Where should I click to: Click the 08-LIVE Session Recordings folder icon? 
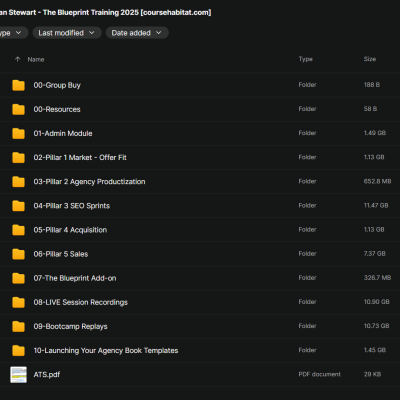(x=18, y=302)
